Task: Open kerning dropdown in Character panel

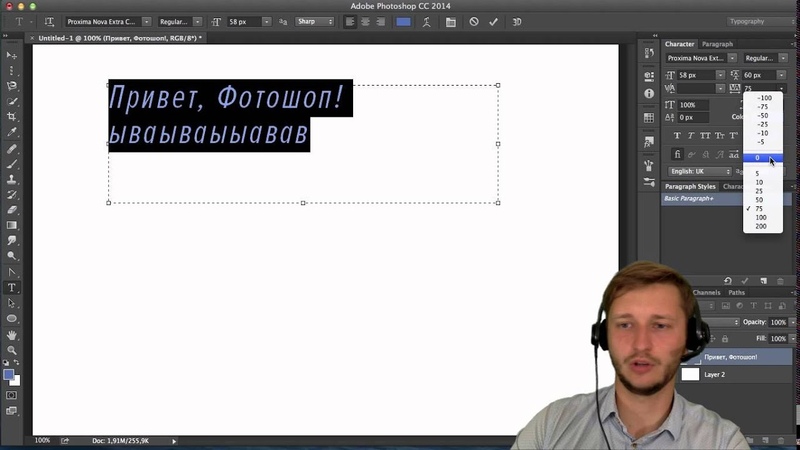Action: pyautogui.click(x=720, y=89)
